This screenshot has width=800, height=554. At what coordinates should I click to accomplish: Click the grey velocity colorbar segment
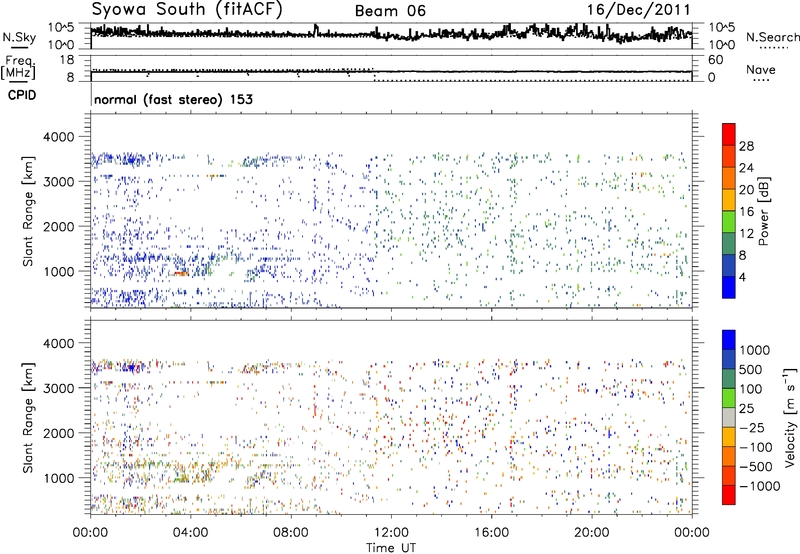tap(729, 417)
